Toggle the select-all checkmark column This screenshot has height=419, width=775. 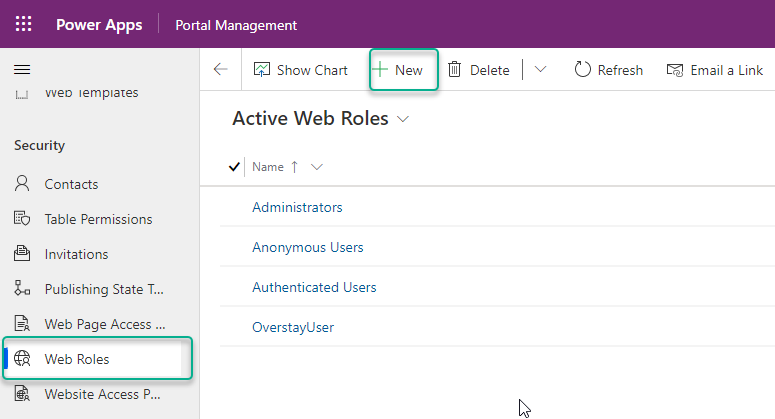tap(234, 167)
